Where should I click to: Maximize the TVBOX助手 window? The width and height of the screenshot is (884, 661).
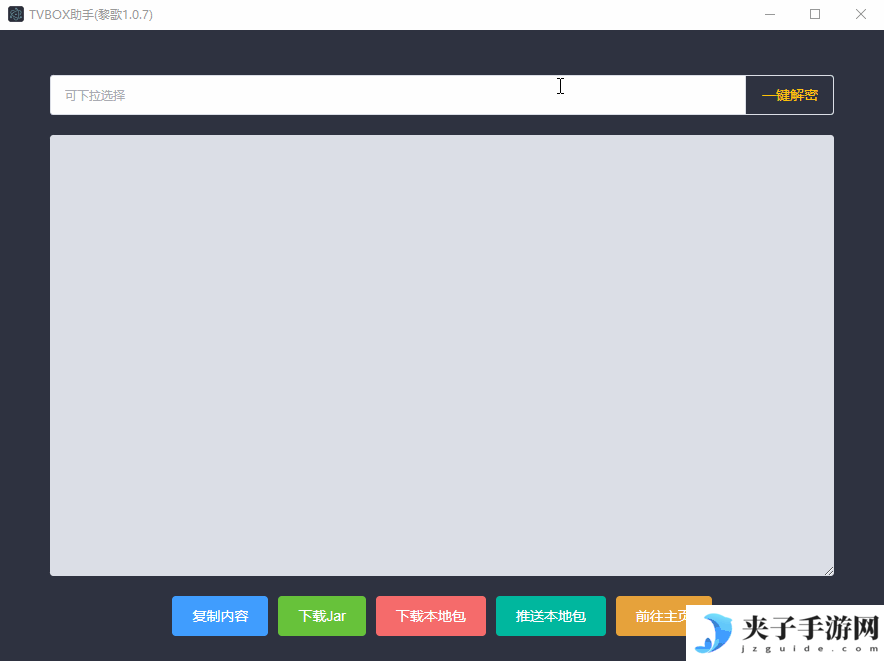coord(815,14)
